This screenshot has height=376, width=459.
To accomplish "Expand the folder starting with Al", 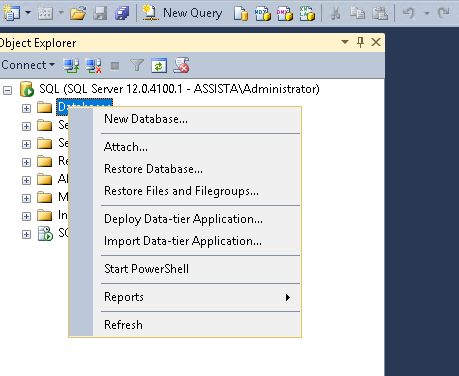I will click(x=26, y=180).
